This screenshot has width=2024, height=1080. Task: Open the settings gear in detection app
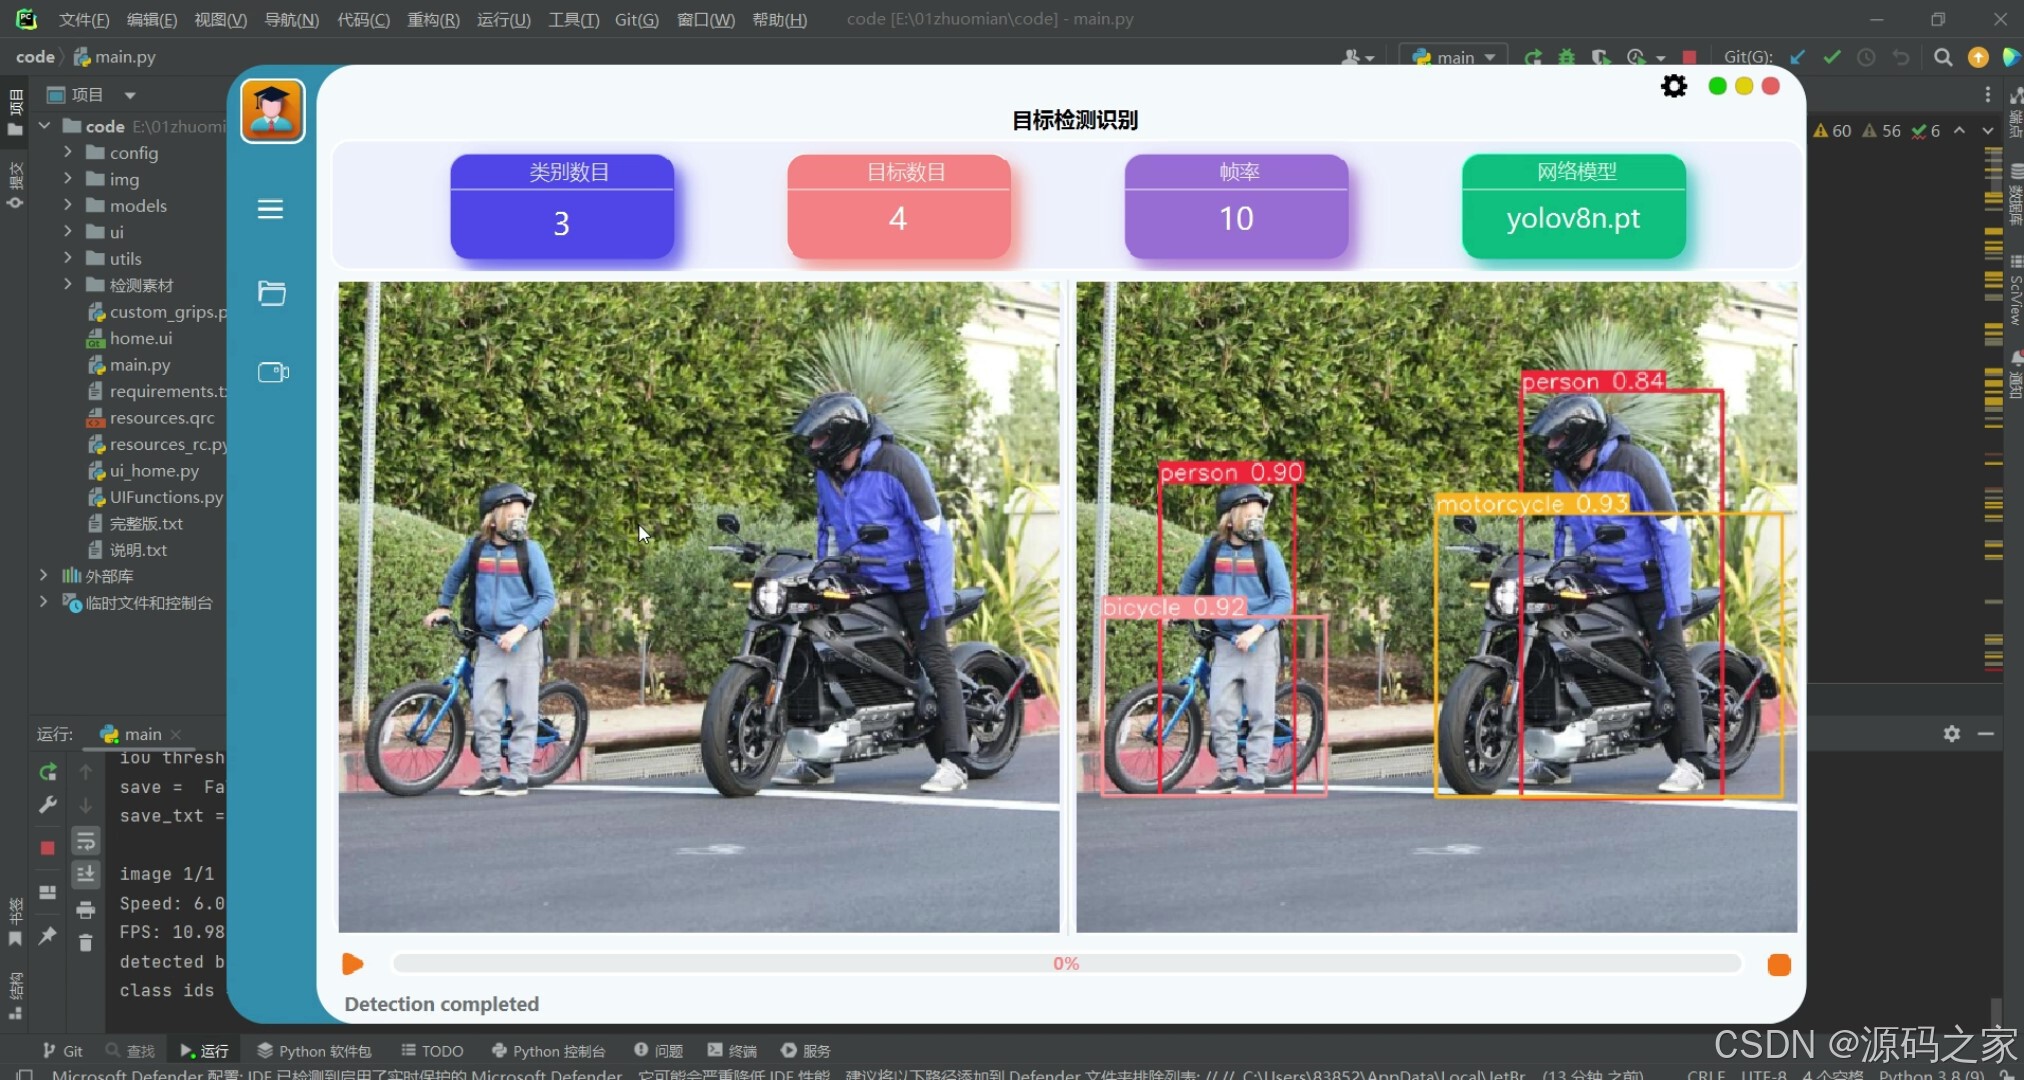click(1673, 87)
